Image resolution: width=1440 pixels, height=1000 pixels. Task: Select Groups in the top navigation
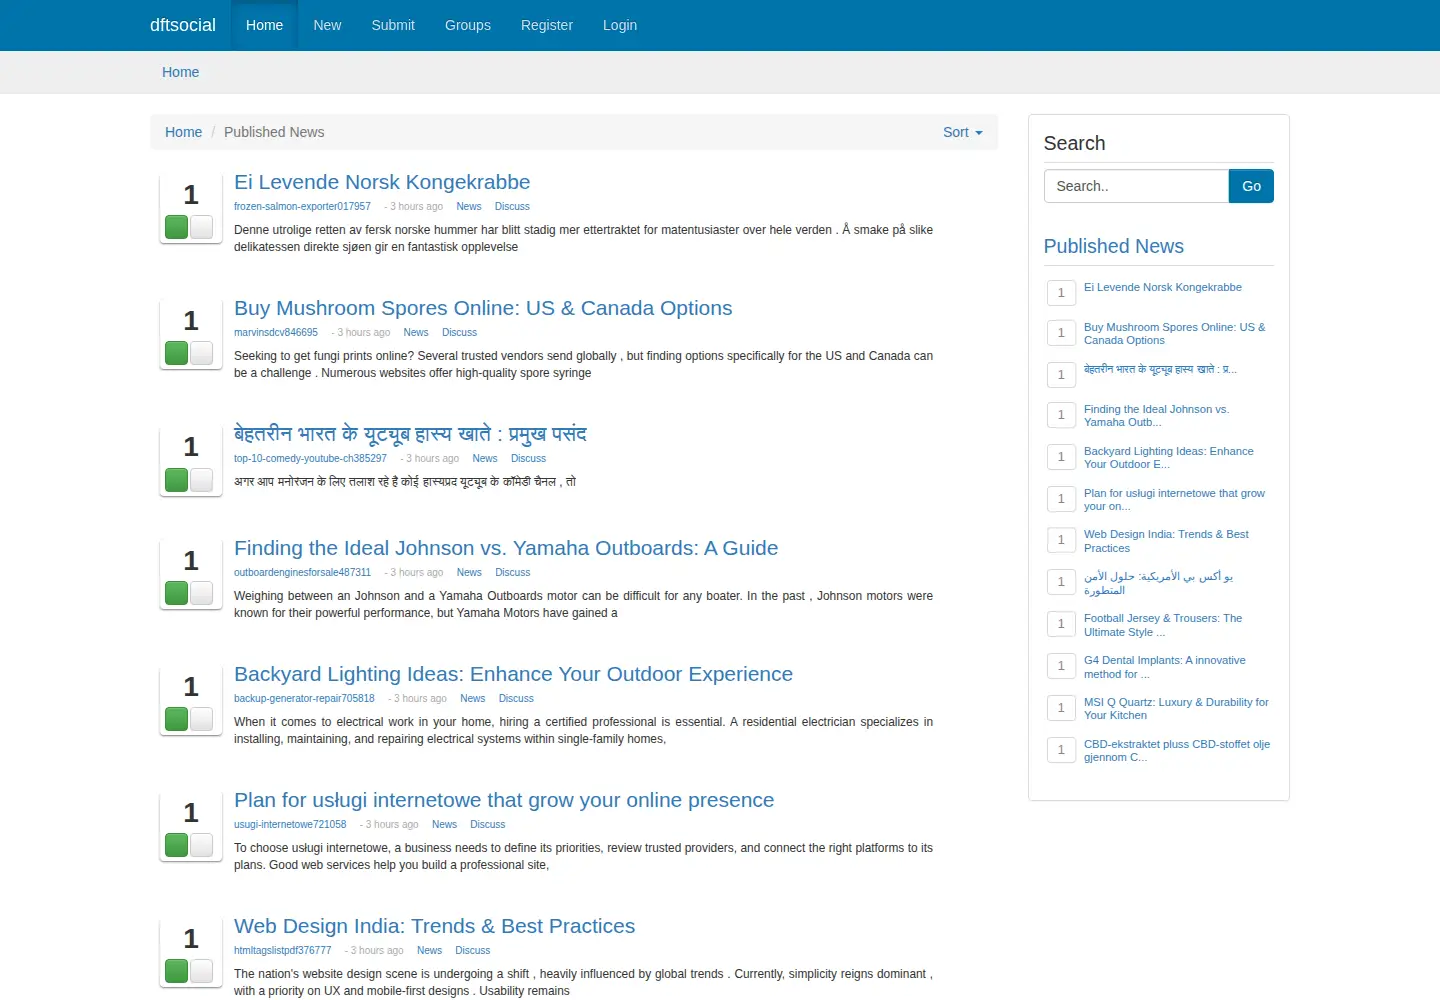pyautogui.click(x=468, y=25)
